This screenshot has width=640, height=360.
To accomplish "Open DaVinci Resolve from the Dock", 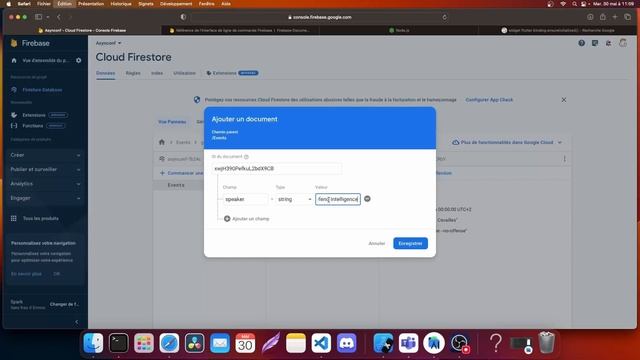I will (194, 343).
